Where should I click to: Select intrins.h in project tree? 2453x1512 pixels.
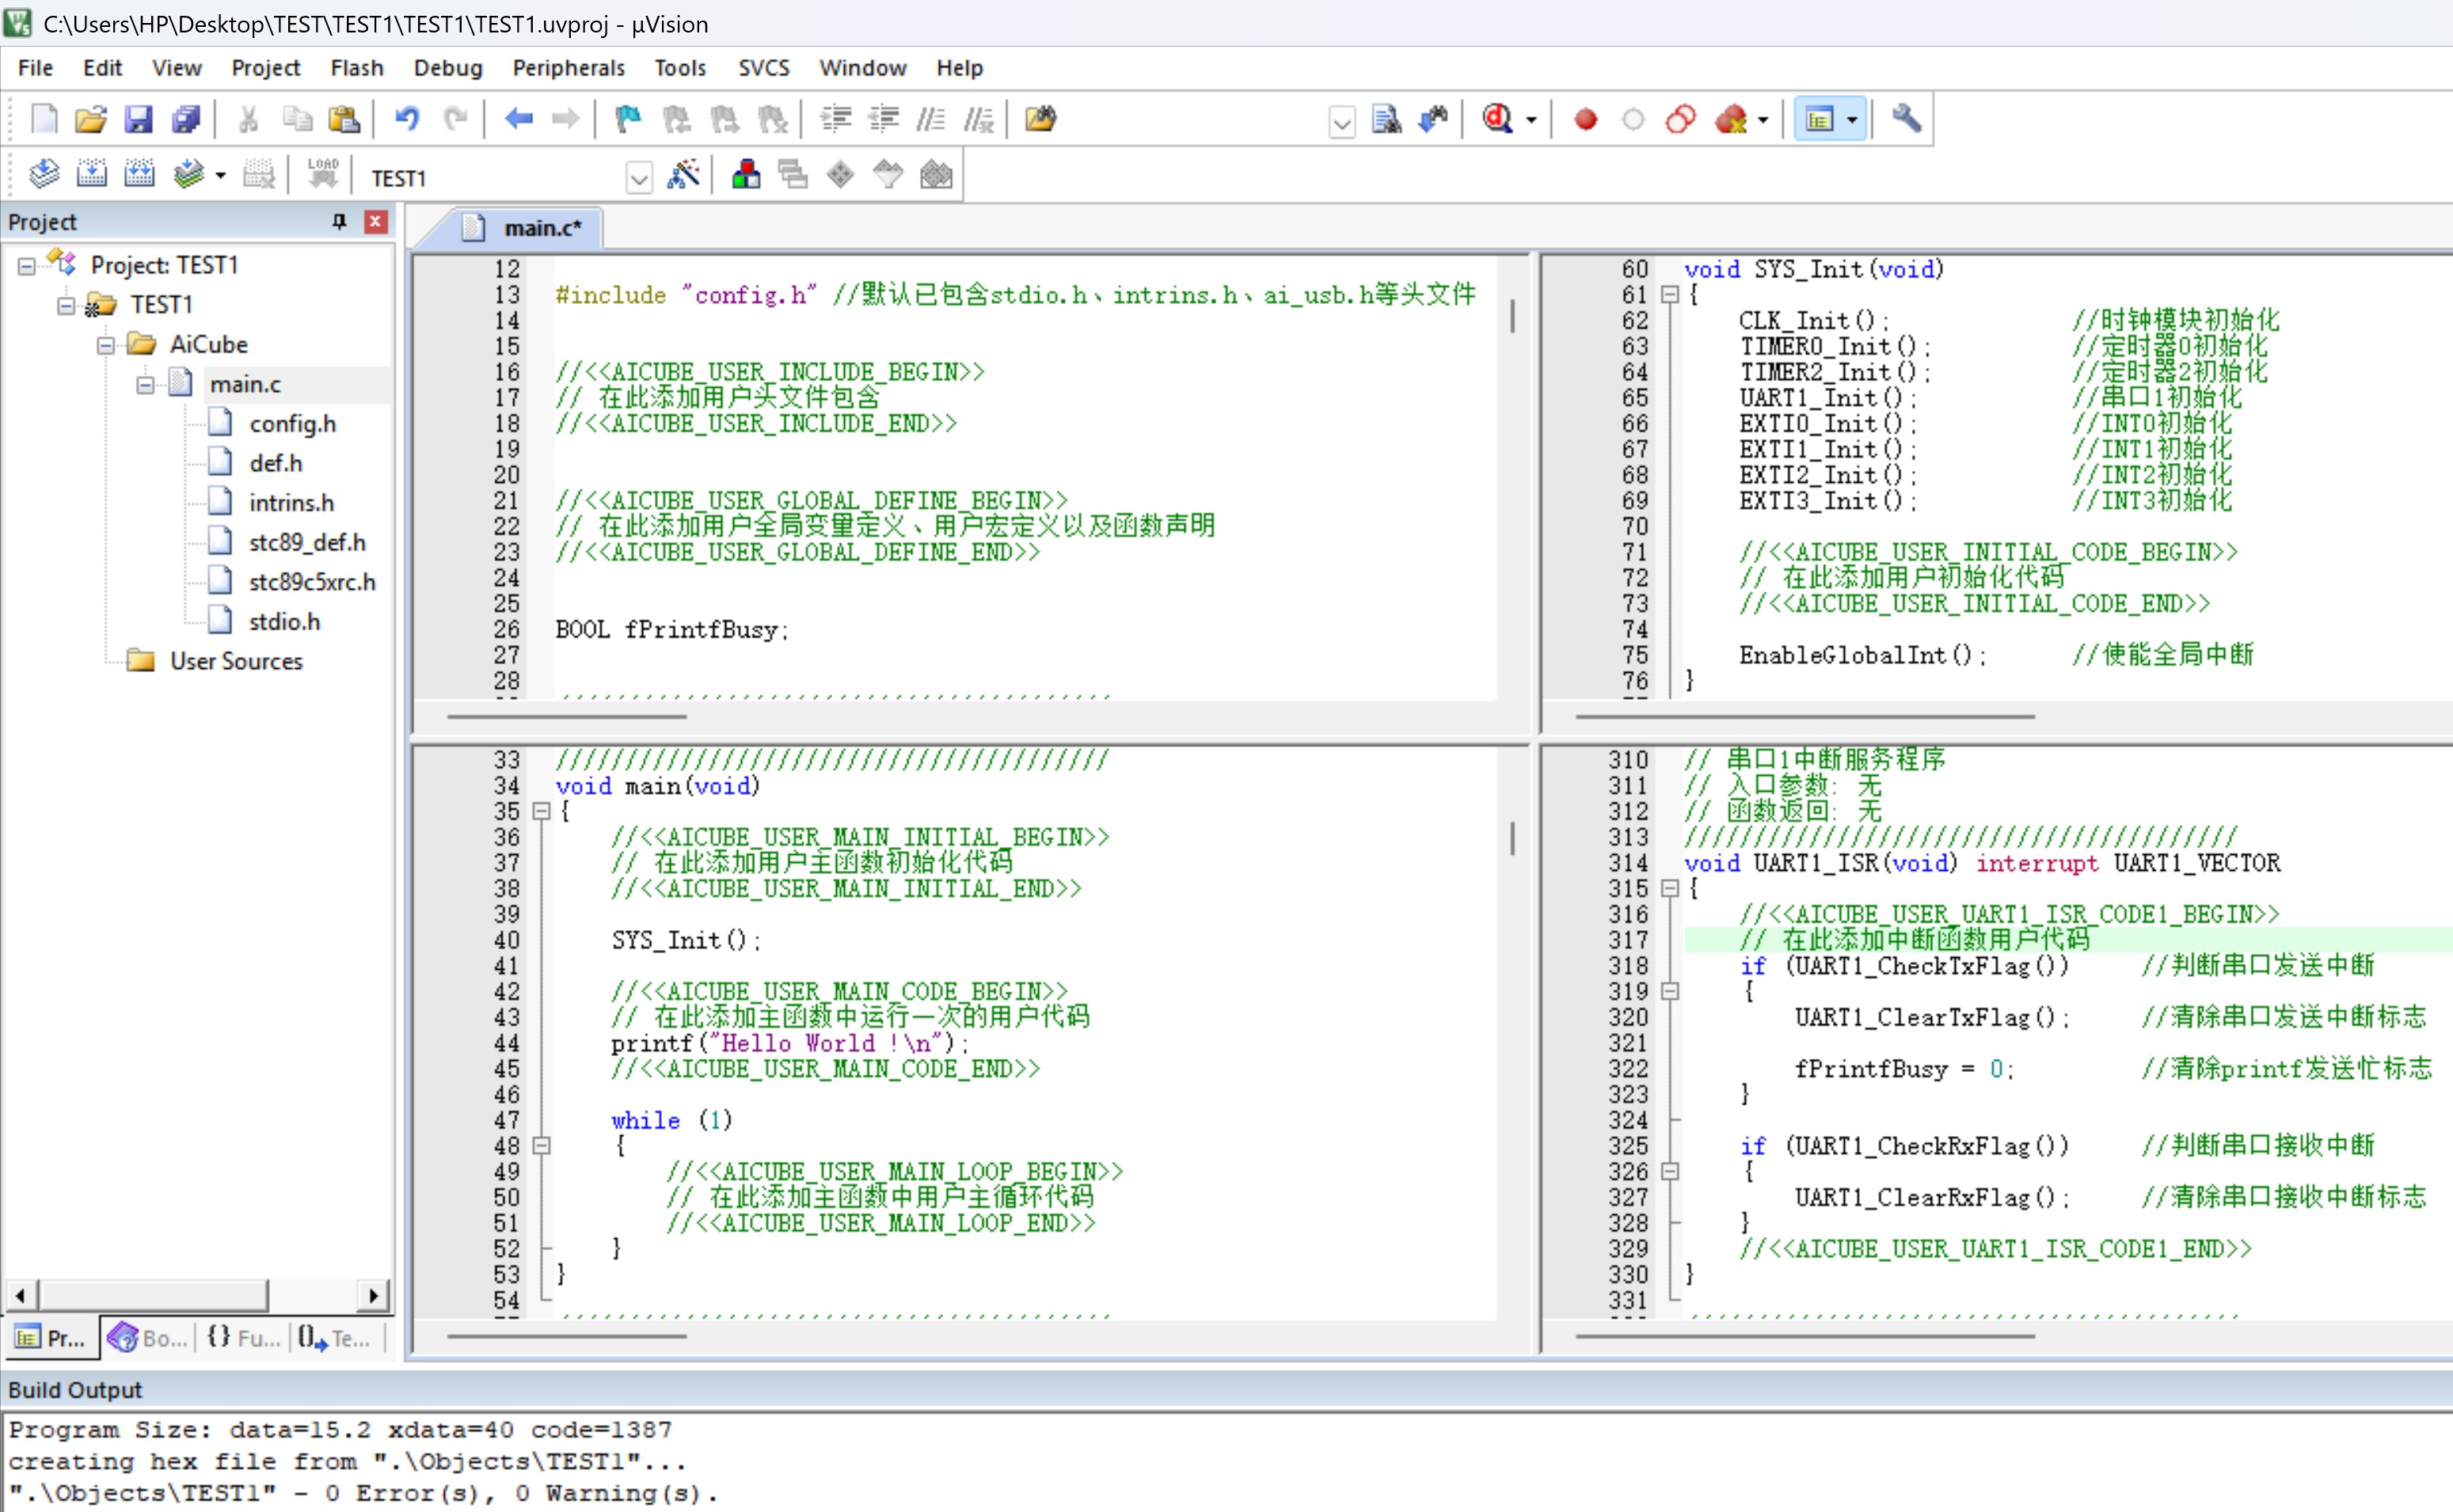291,503
